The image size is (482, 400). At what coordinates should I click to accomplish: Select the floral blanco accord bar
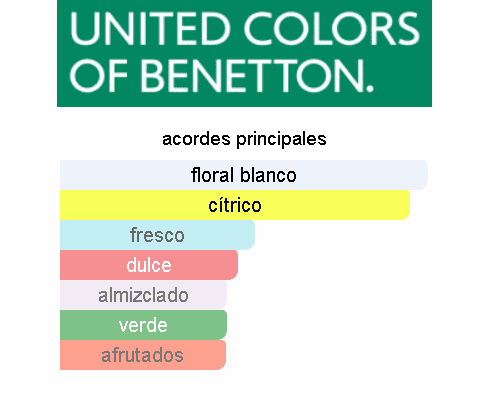click(x=244, y=175)
